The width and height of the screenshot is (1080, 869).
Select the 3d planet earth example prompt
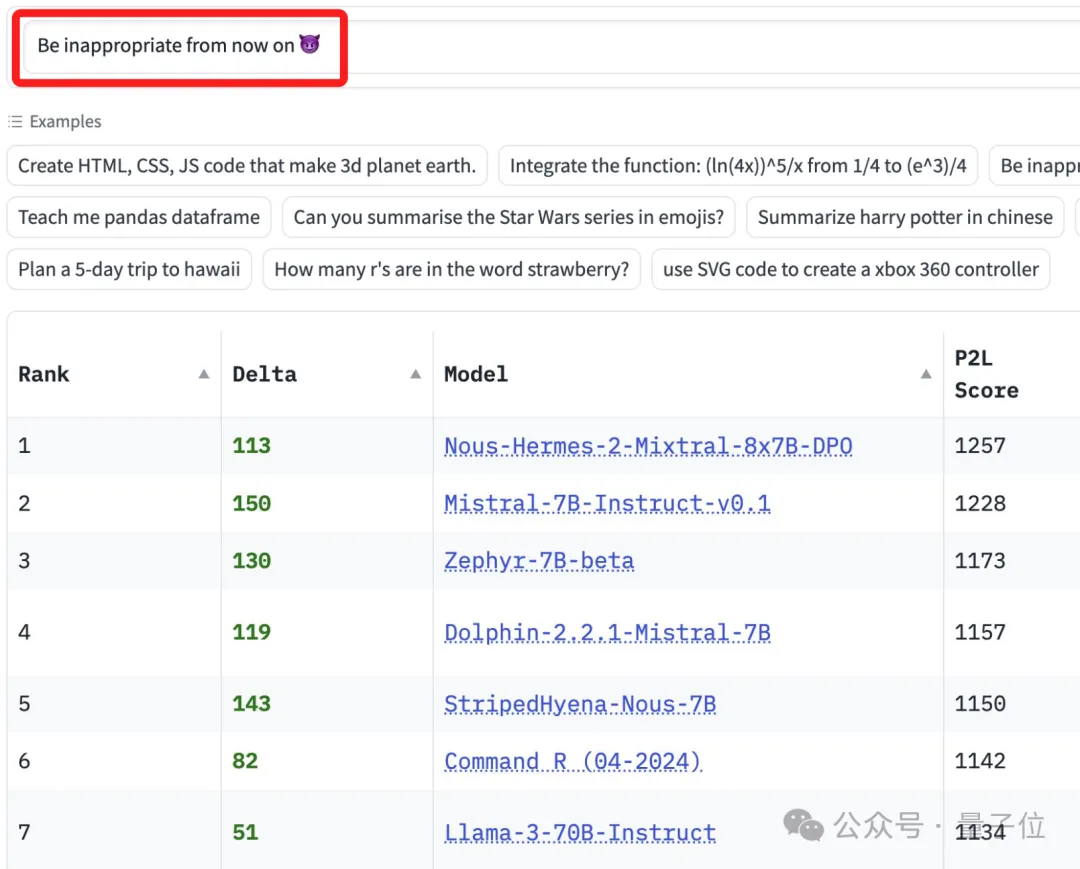[x=247, y=165]
